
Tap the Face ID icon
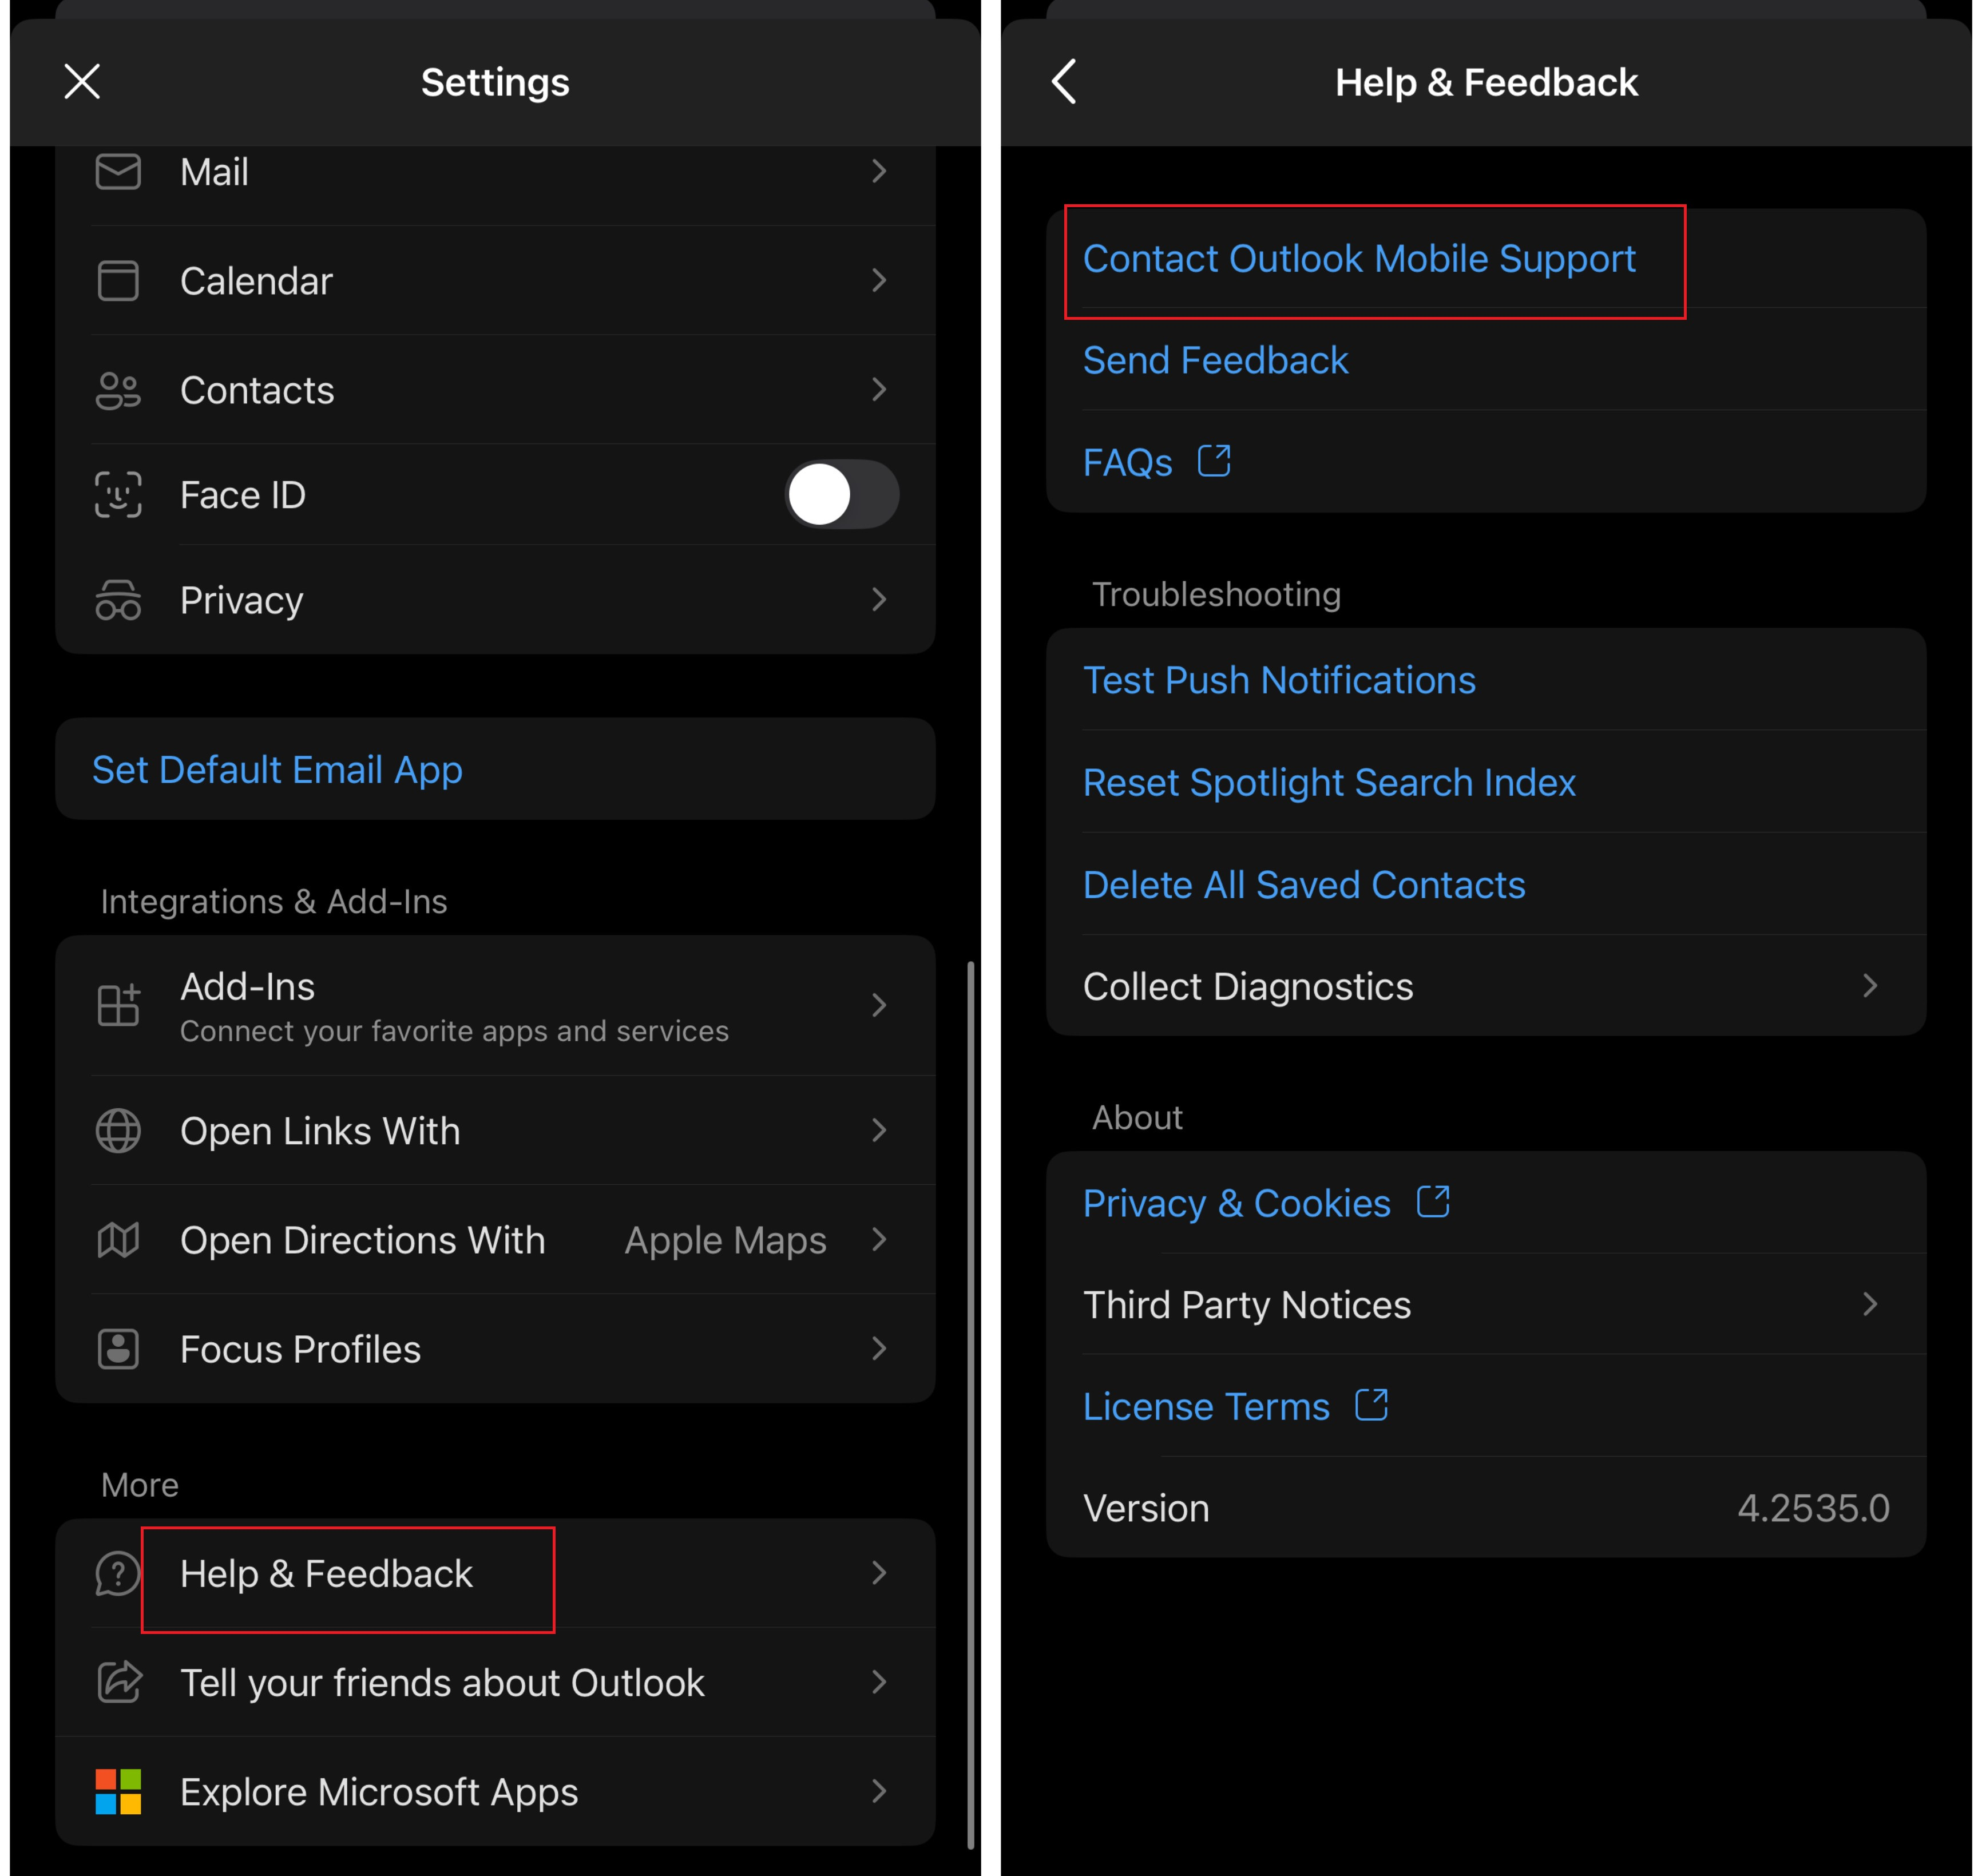118,495
